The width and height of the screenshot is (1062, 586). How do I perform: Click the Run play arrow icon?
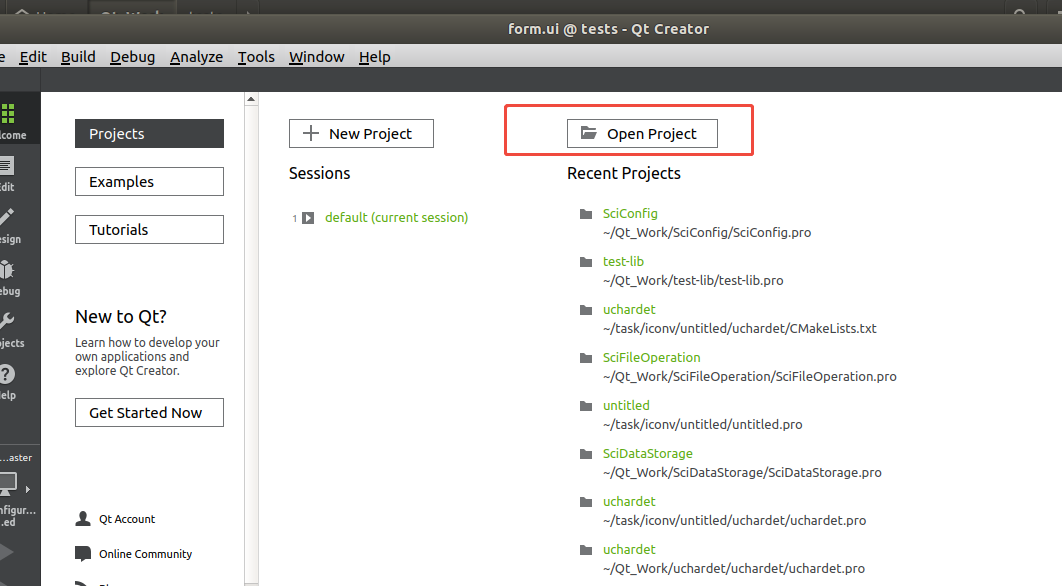pos(7,552)
